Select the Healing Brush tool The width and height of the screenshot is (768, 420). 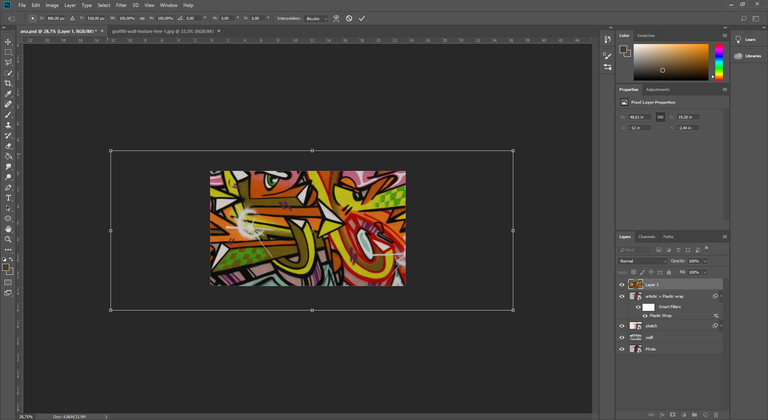pos(8,104)
